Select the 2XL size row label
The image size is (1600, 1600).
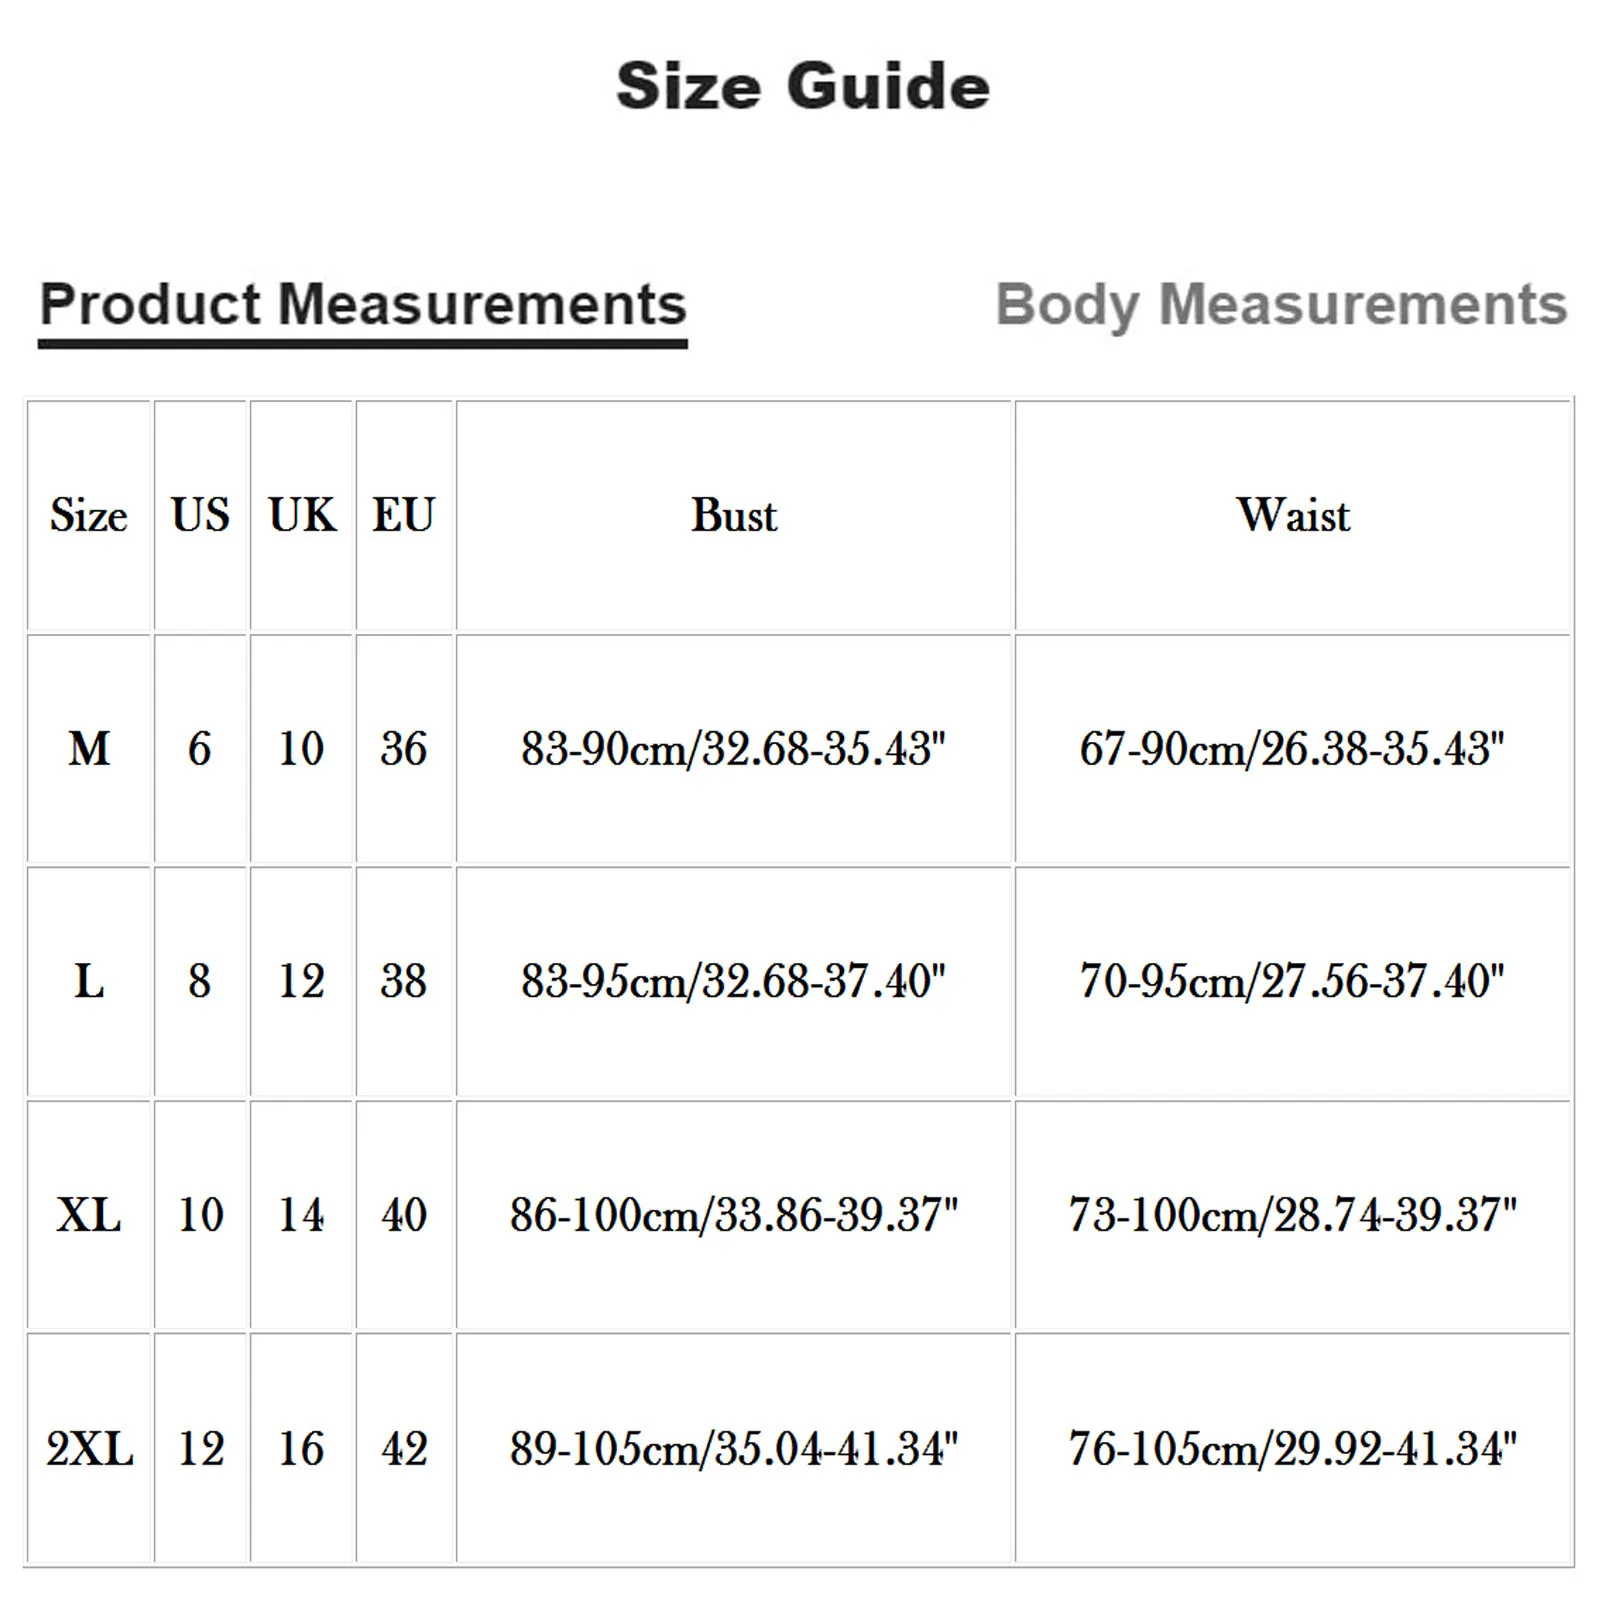coord(89,1448)
